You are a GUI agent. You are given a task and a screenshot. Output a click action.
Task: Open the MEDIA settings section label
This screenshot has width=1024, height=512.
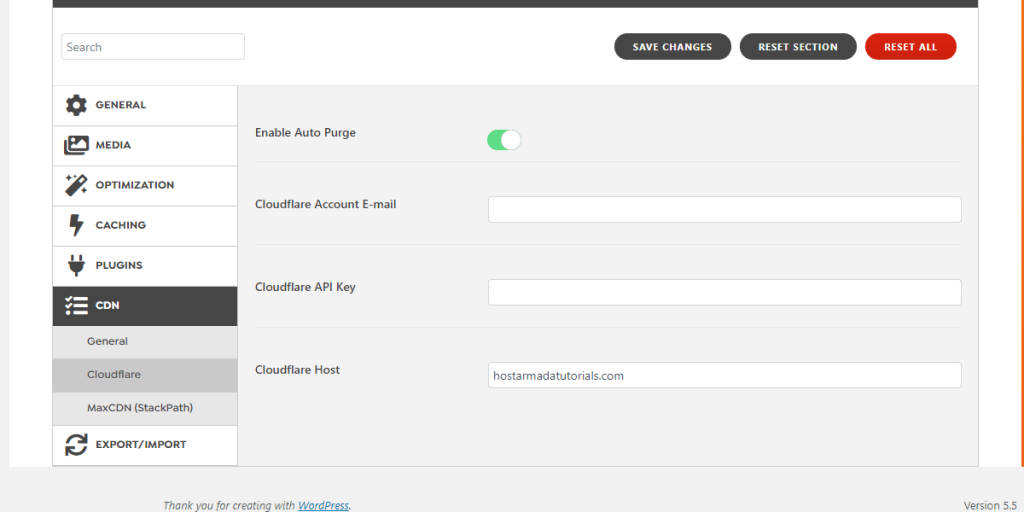click(x=113, y=145)
